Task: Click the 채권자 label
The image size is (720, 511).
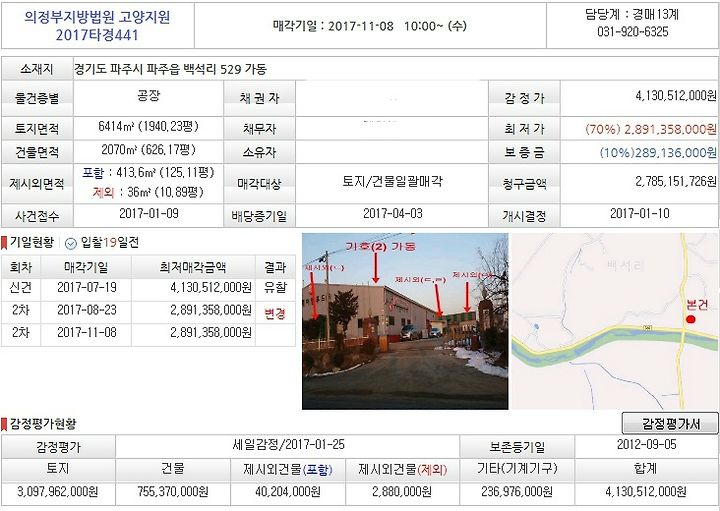Action: [x=259, y=98]
